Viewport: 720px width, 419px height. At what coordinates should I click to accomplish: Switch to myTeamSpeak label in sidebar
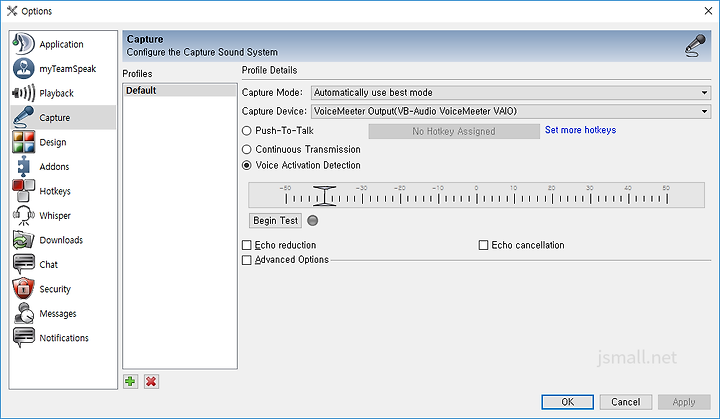68,69
